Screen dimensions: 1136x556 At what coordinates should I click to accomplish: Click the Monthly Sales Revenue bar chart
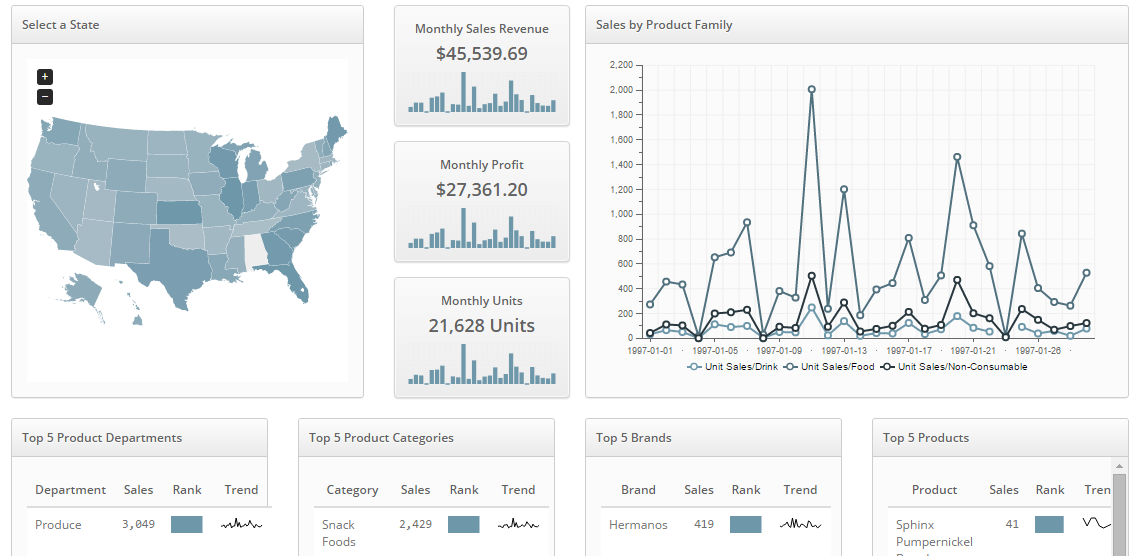click(x=482, y=91)
